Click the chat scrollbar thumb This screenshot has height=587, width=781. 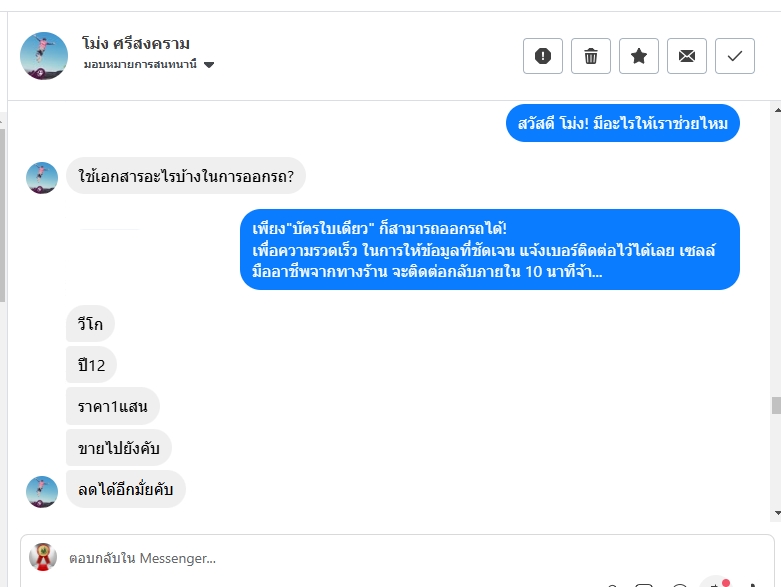(777, 405)
